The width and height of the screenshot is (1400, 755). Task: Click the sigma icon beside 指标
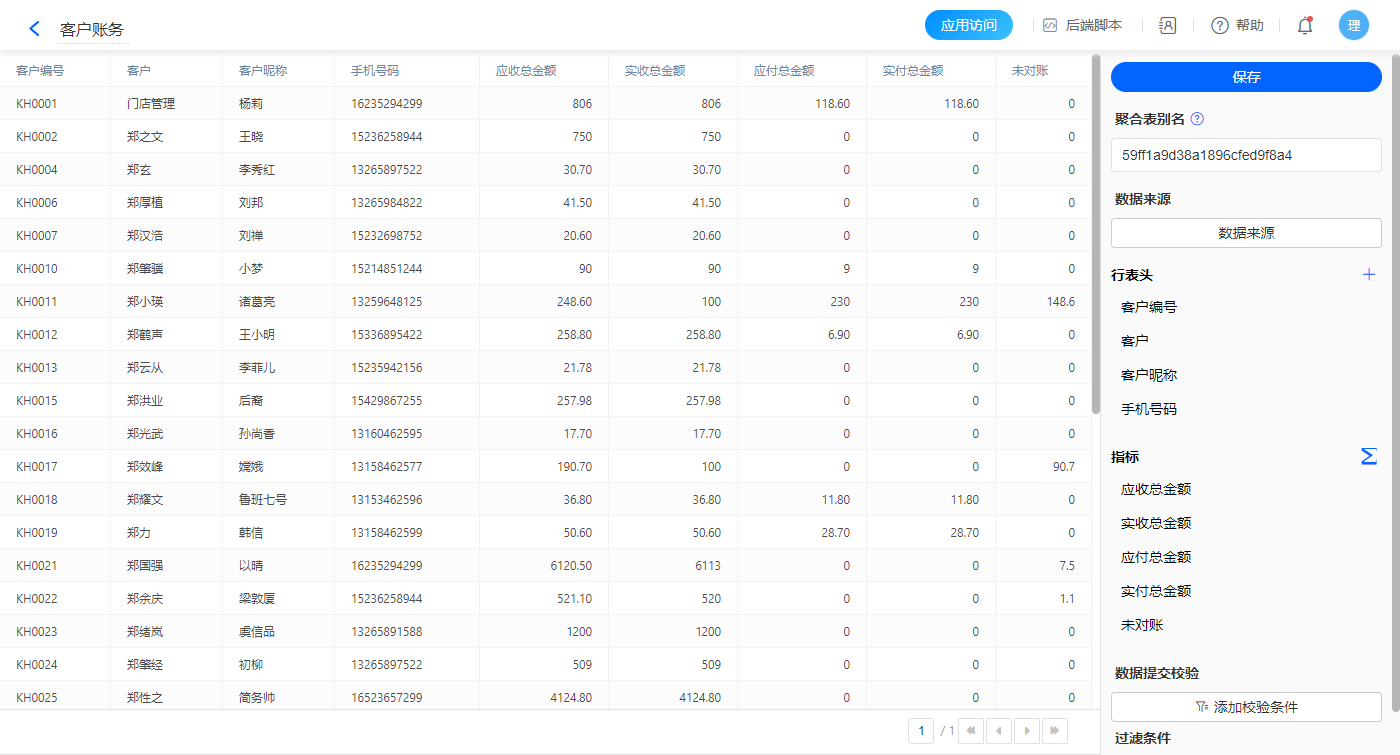tap(1369, 457)
